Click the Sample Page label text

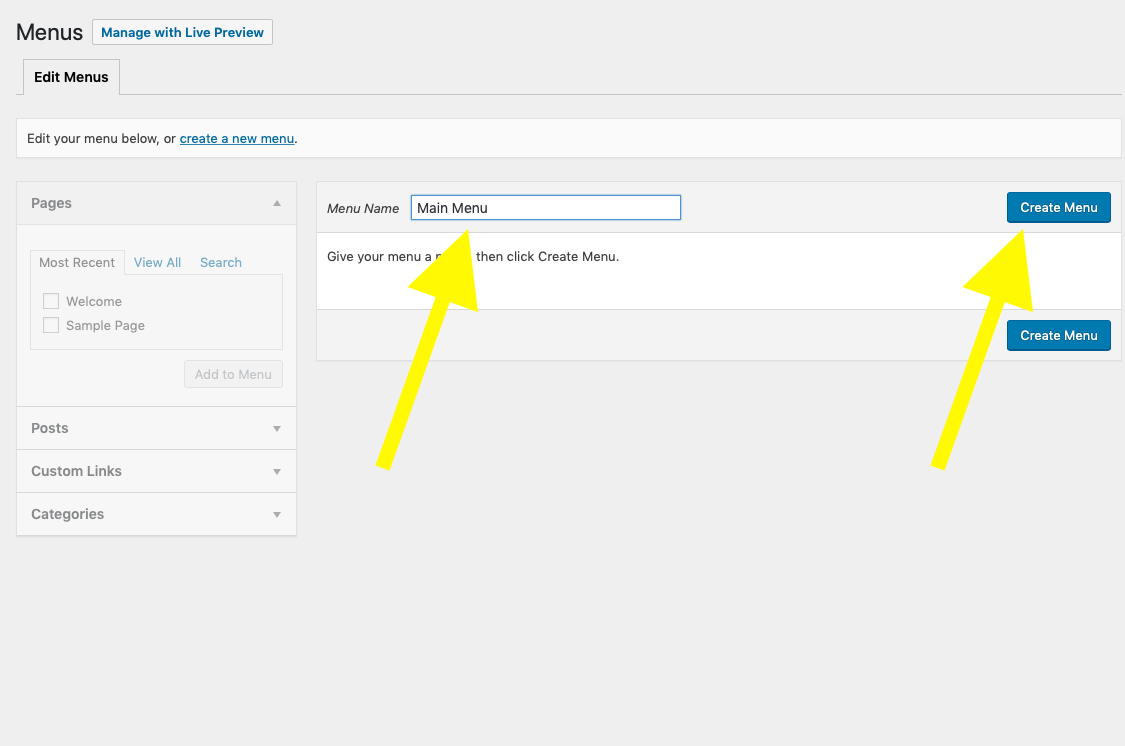pos(105,325)
